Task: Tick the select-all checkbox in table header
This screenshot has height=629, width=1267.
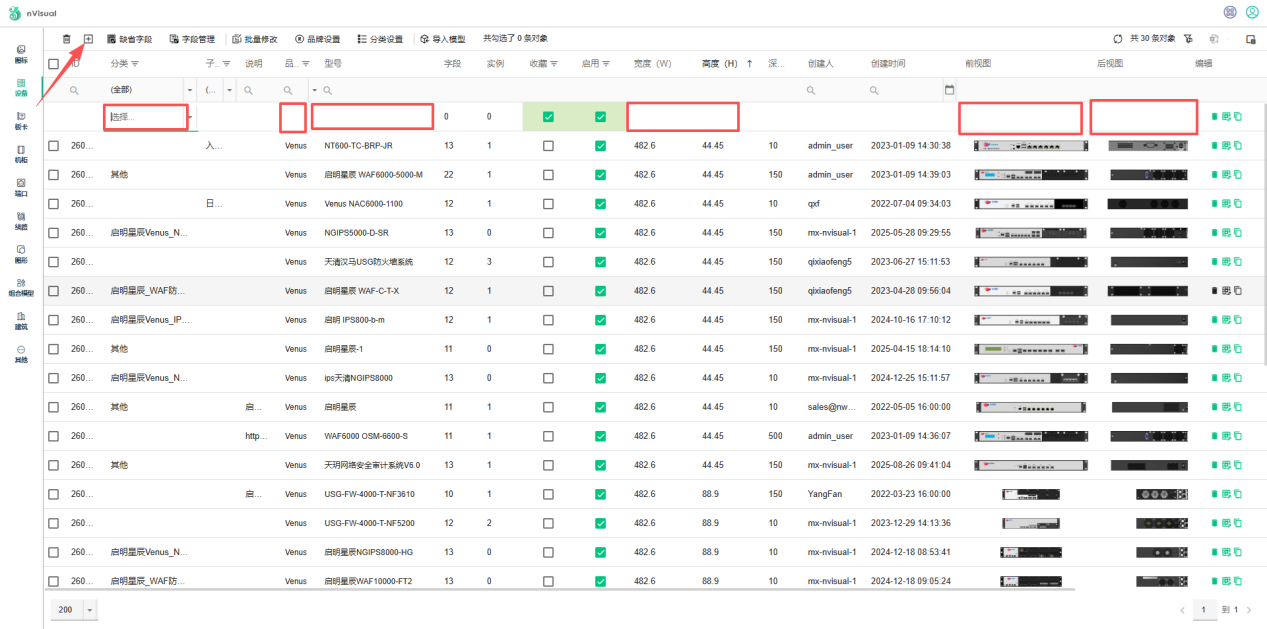Action: point(54,64)
